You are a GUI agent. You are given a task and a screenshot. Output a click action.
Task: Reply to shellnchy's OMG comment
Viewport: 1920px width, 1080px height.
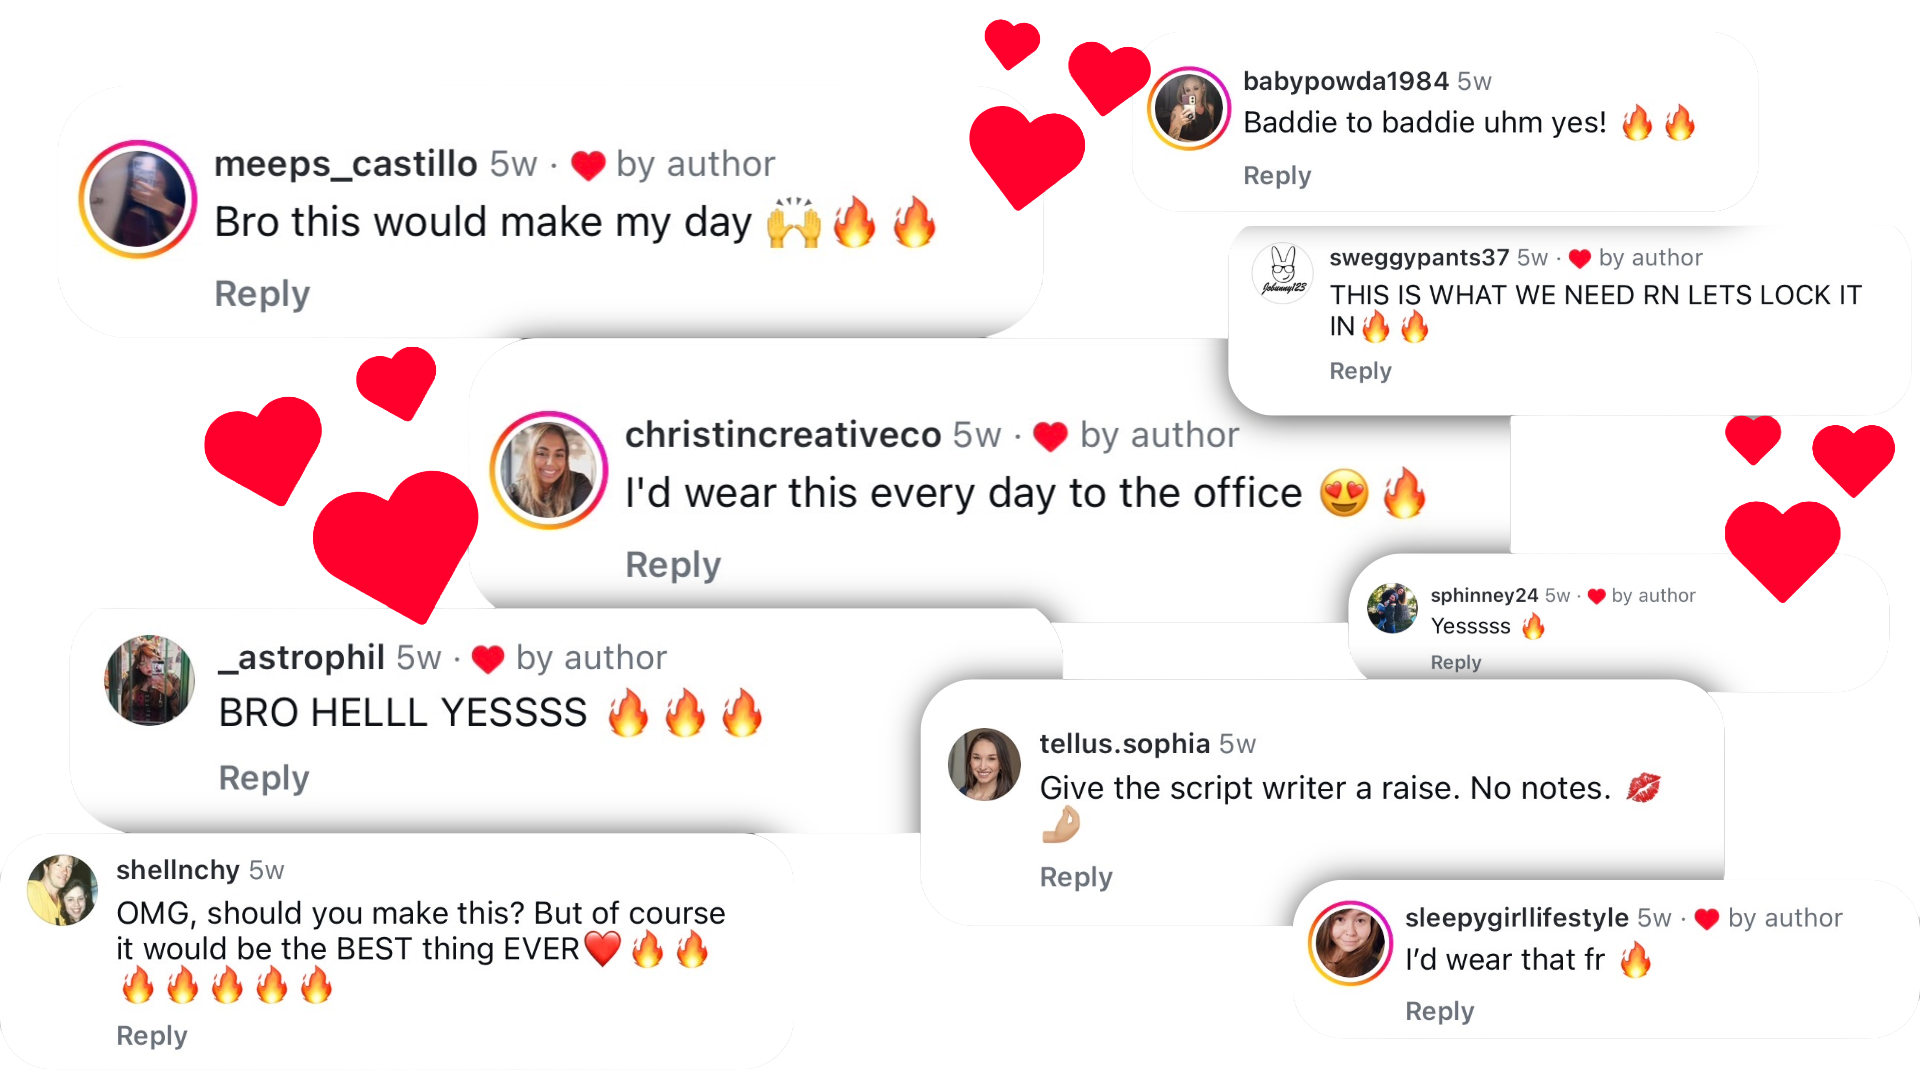pyautogui.click(x=152, y=1036)
